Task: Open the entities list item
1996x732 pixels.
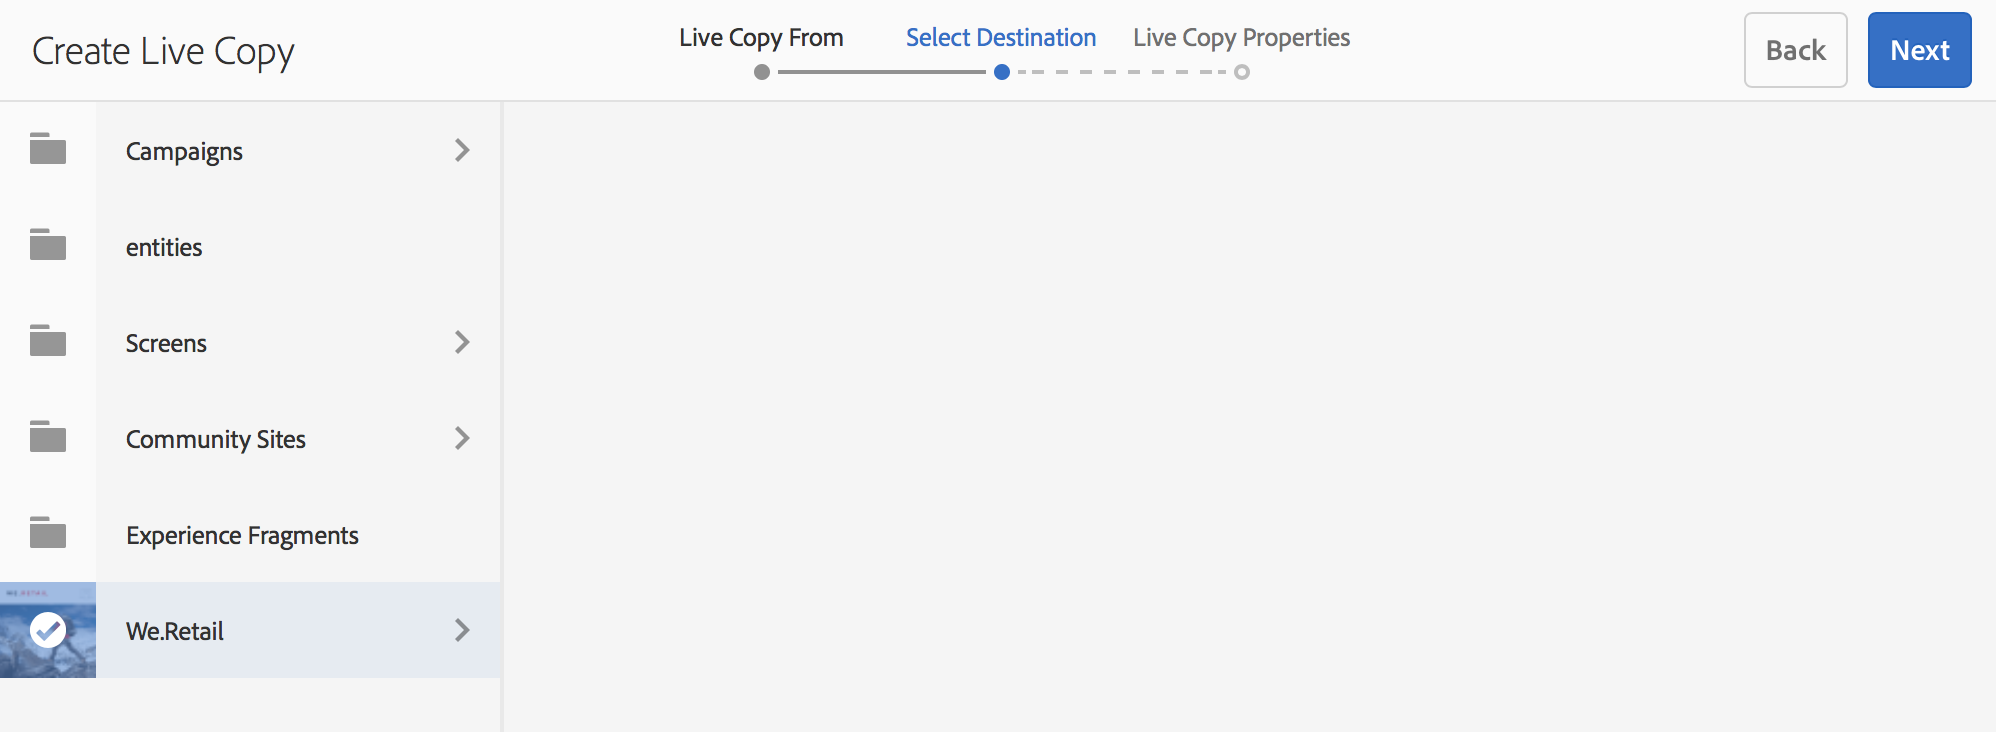Action: coord(250,246)
